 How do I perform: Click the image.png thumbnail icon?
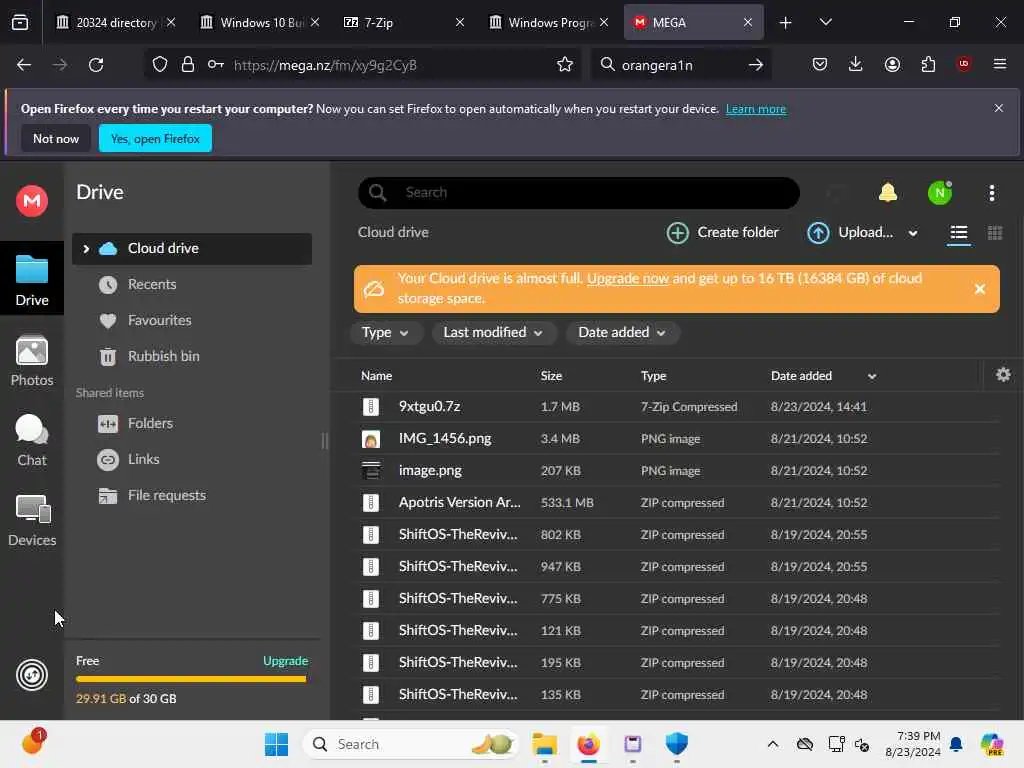(x=371, y=471)
